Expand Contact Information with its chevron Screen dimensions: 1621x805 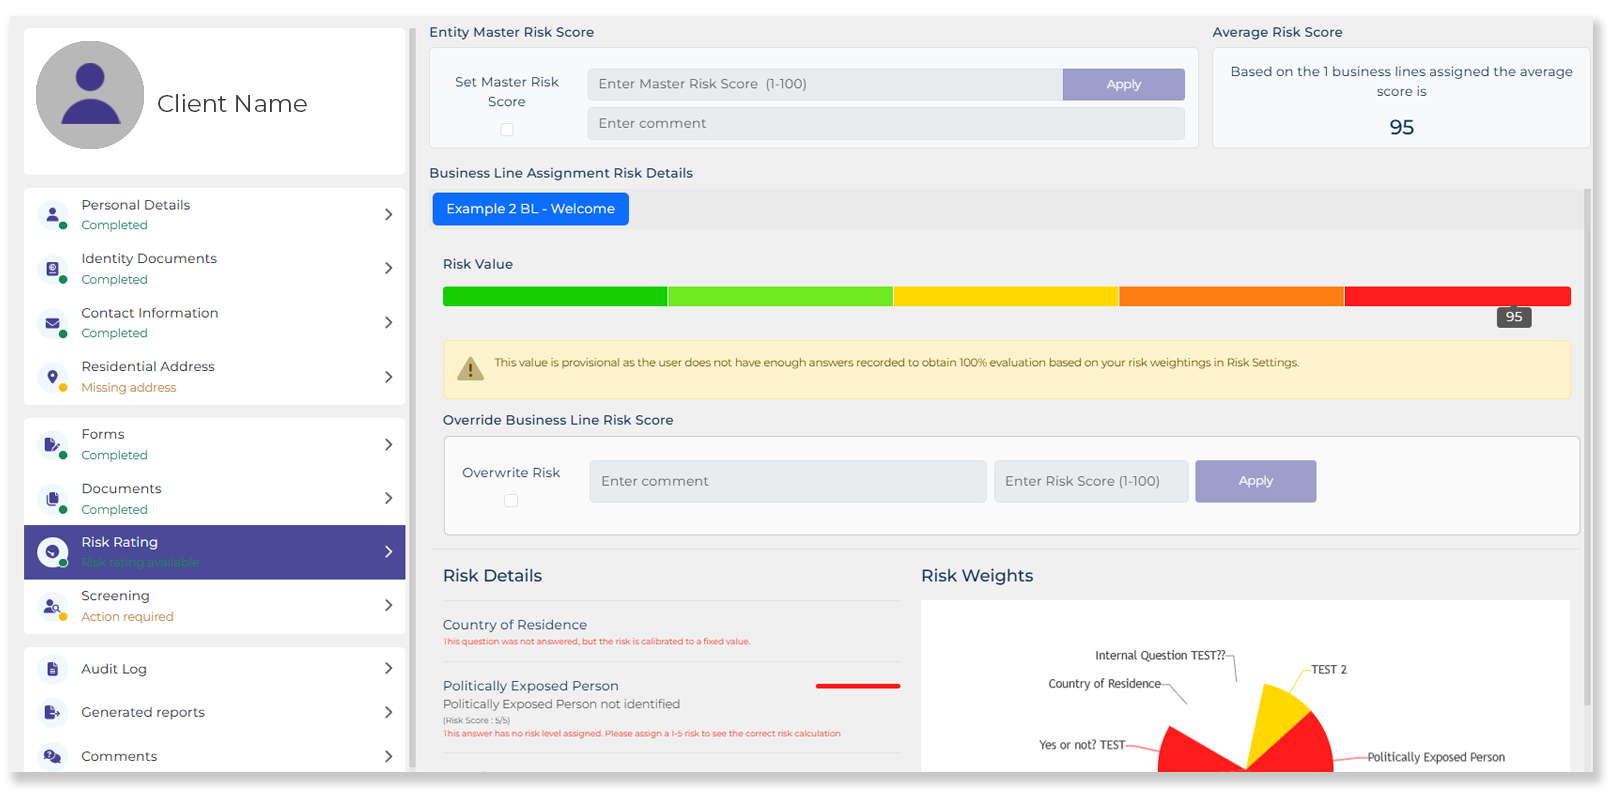(388, 322)
